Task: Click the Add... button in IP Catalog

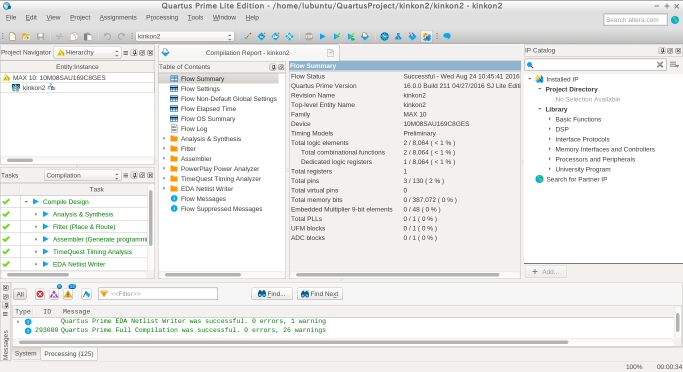Action: click(x=545, y=272)
